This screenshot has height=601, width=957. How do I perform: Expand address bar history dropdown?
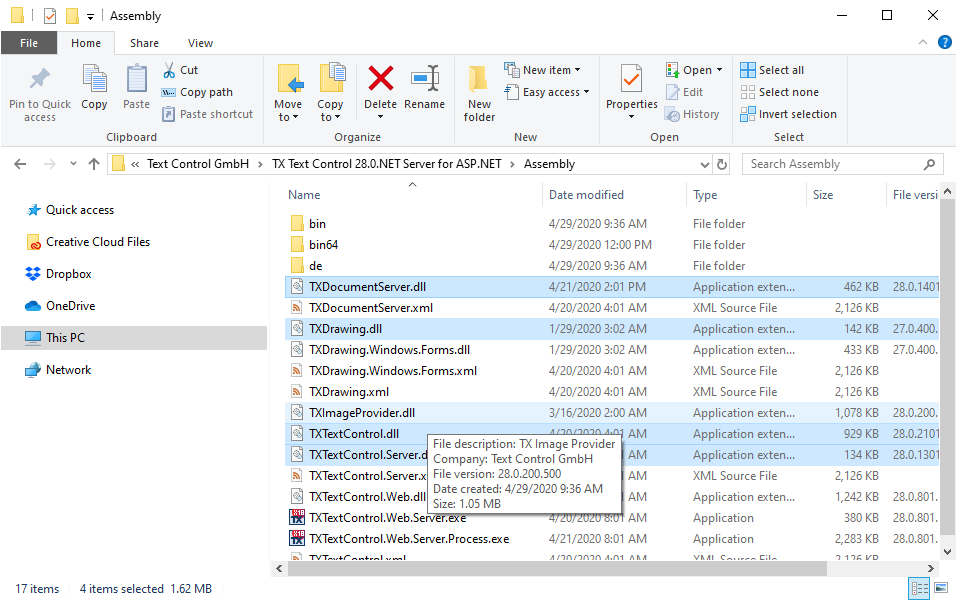(x=704, y=164)
